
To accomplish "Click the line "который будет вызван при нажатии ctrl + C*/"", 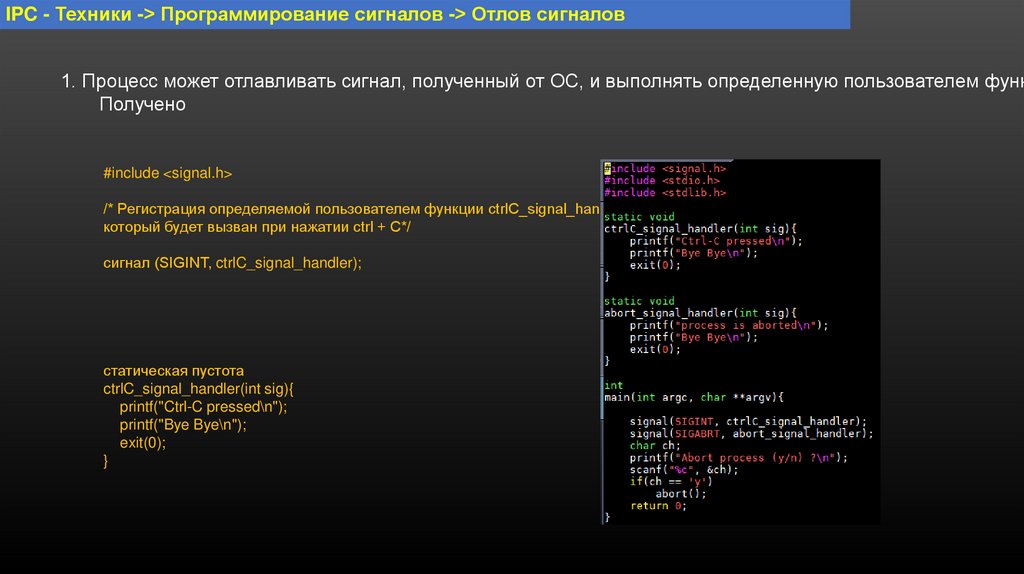I will coord(257,227).
